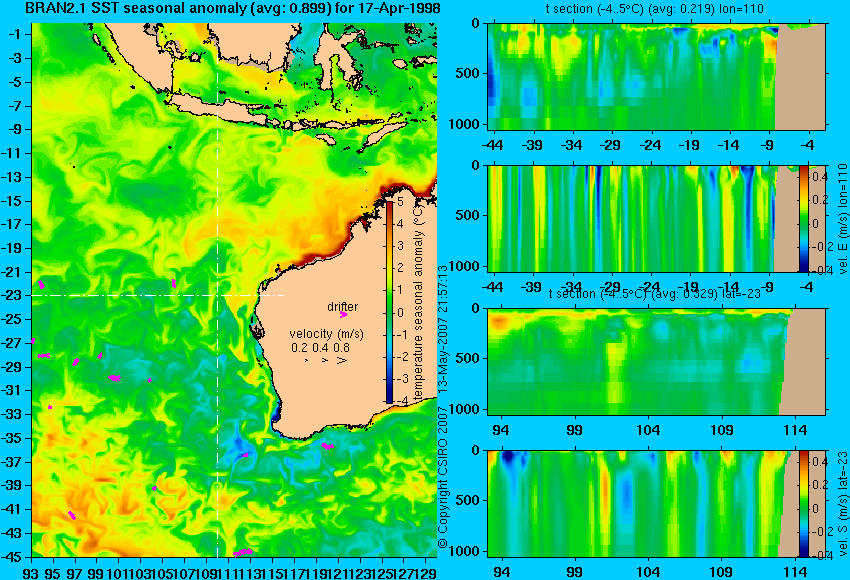Click the vel. S colorbar beside bottom section

point(803,504)
